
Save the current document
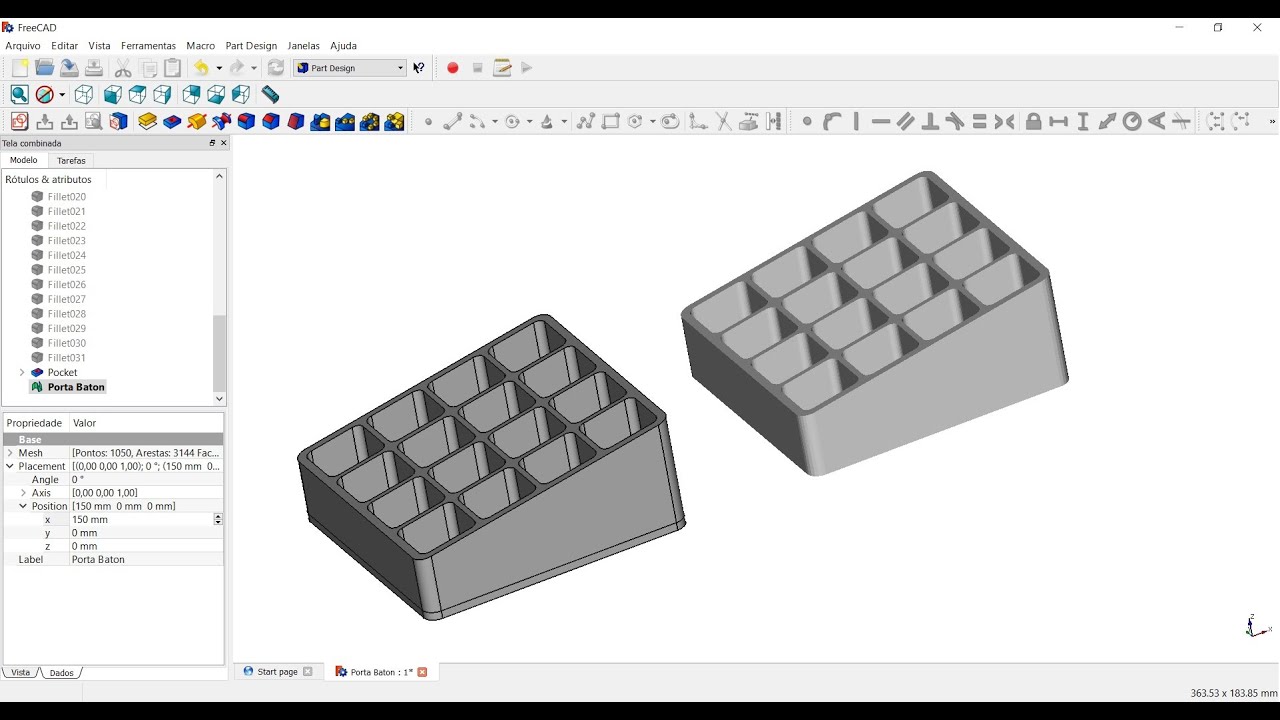point(69,68)
